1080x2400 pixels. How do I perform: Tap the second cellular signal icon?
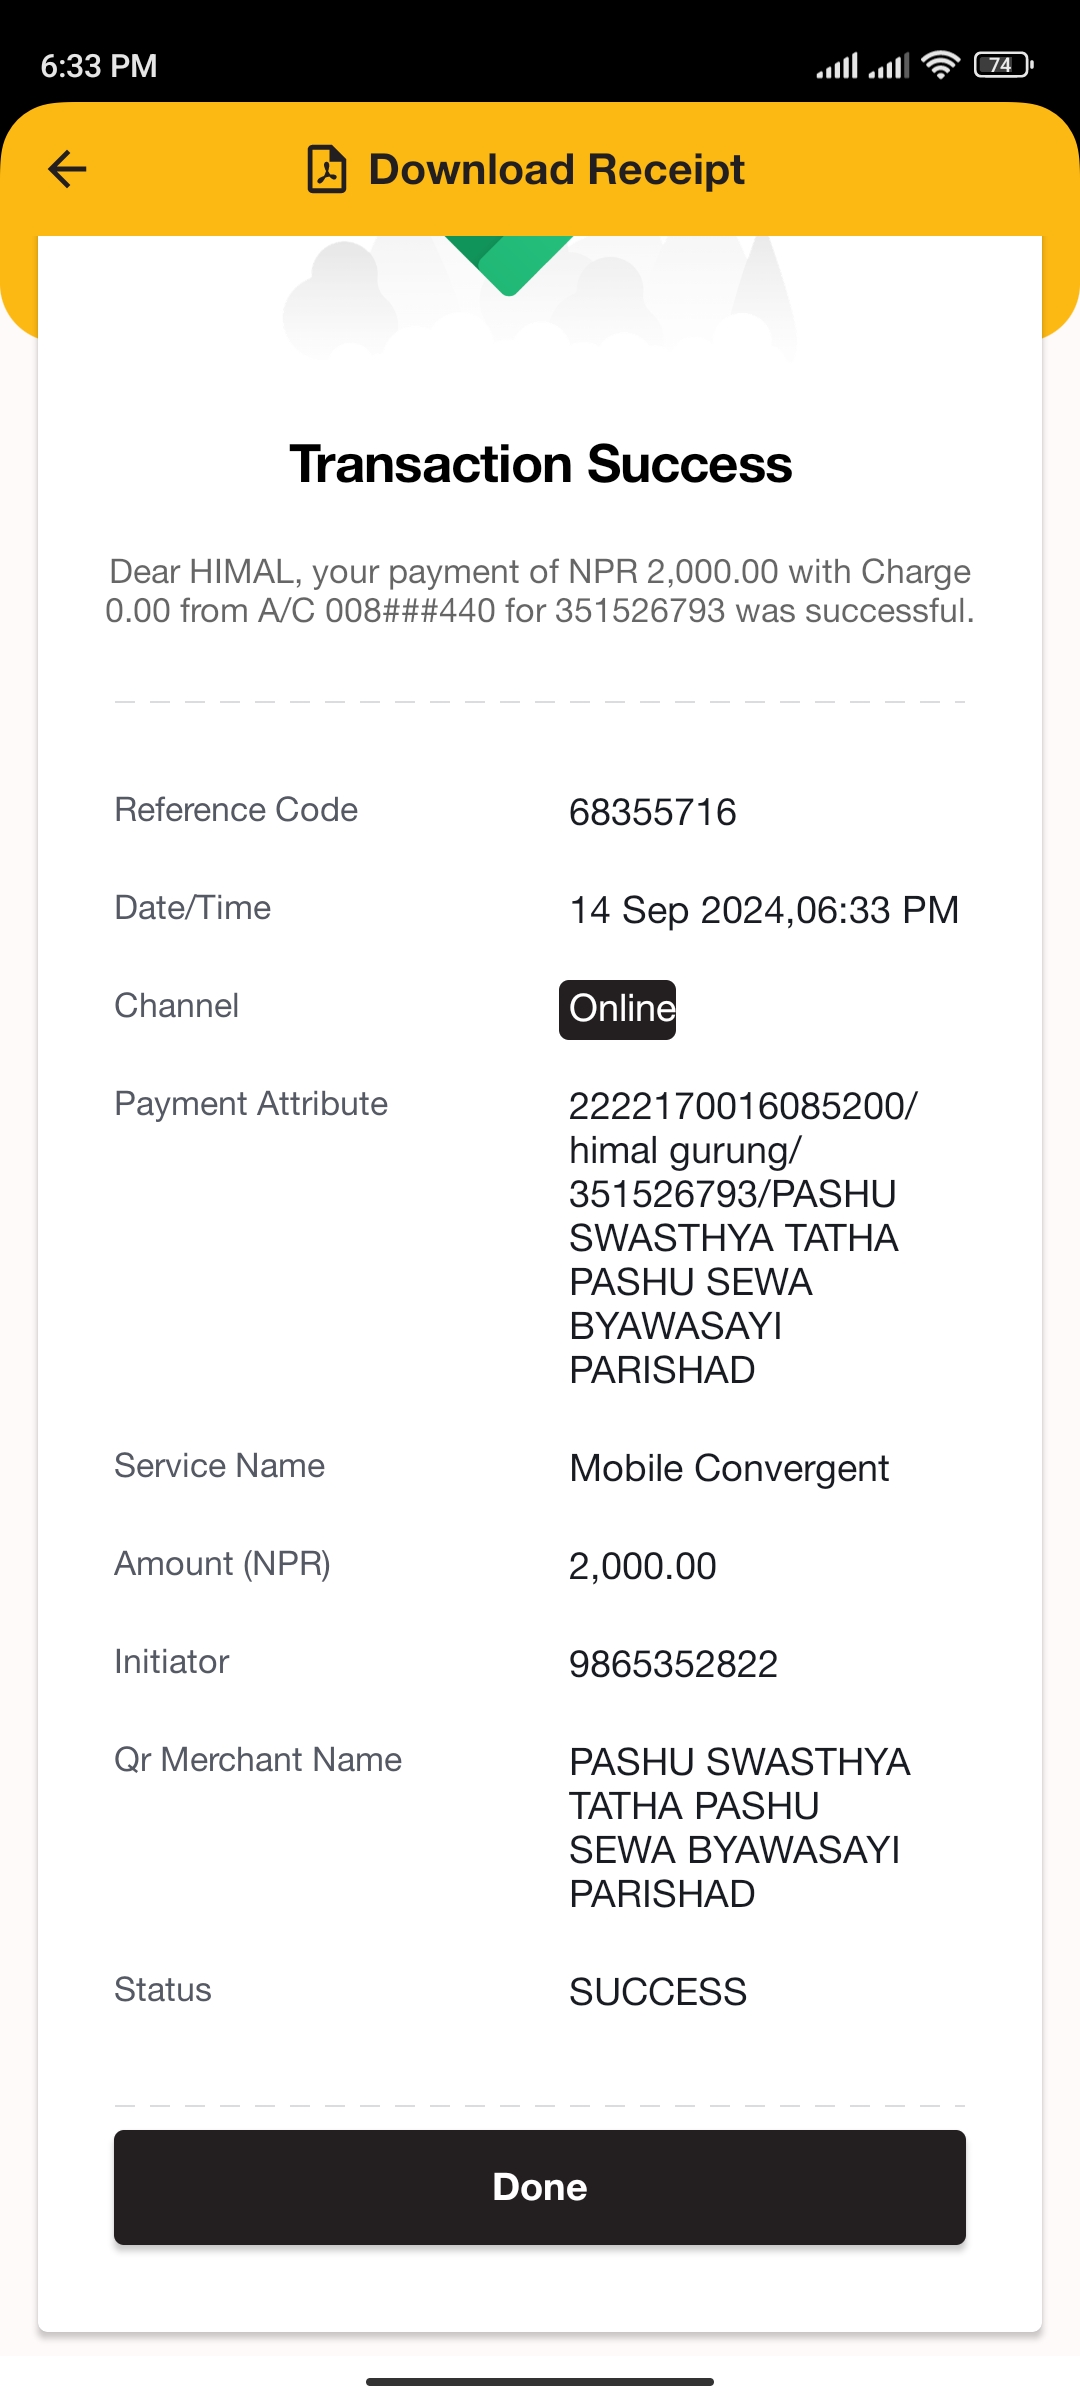889,66
